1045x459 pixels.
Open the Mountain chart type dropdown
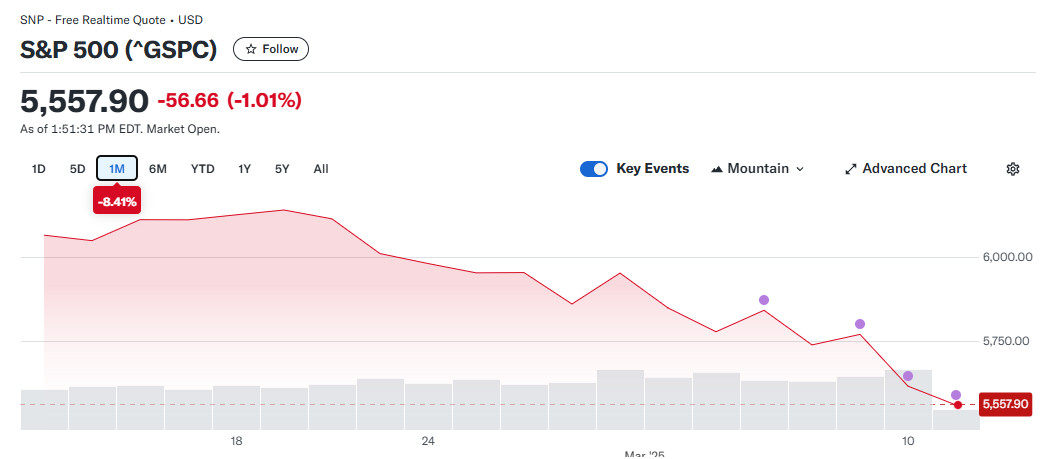point(757,169)
